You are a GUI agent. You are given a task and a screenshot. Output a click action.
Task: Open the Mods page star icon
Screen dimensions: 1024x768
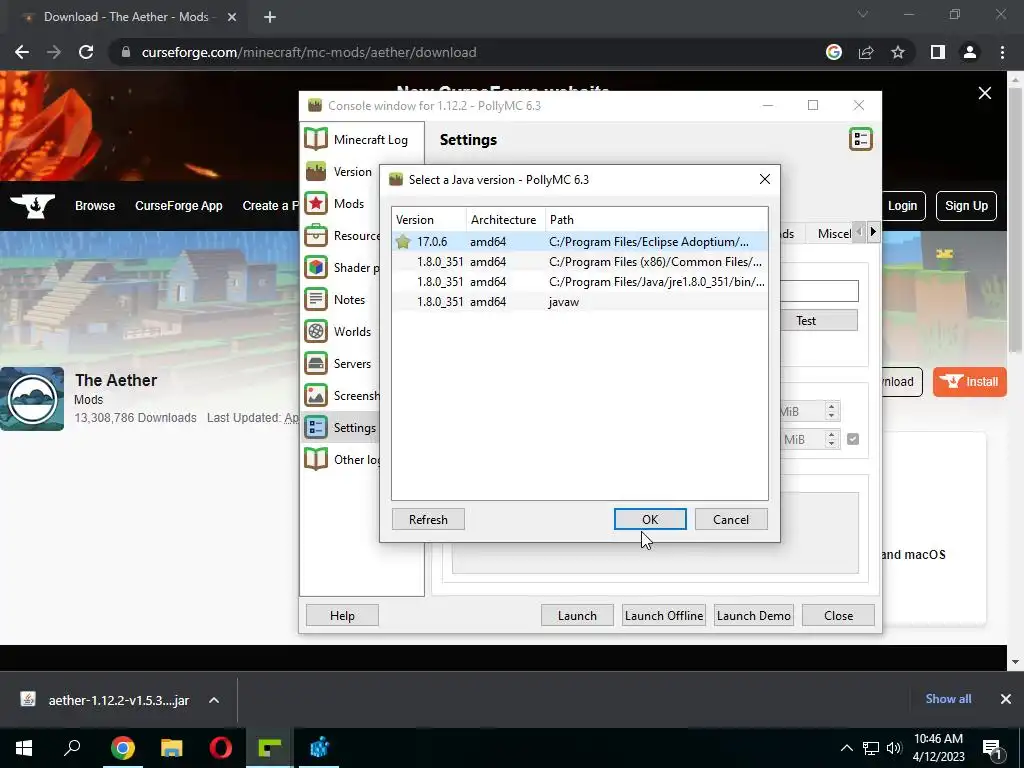pyautogui.click(x=316, y=203)
